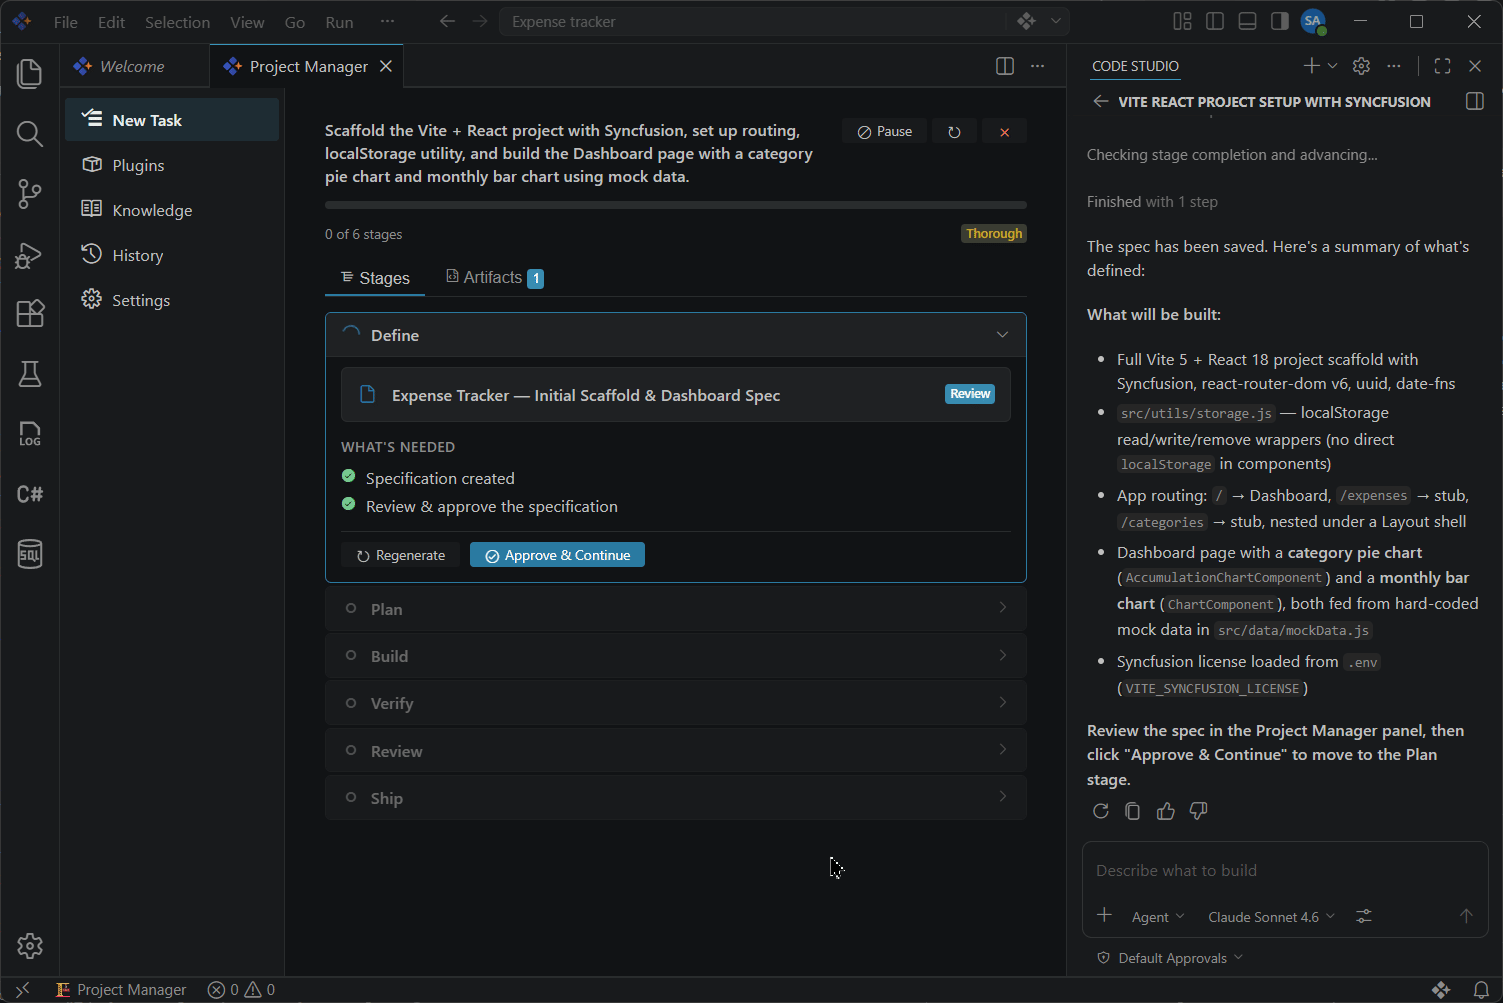Open the SQL database view

coord(30,554)
